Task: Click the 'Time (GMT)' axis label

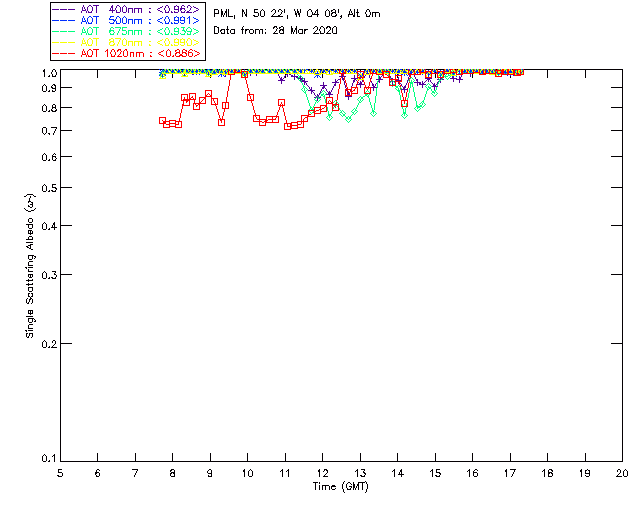Action: 340,487
